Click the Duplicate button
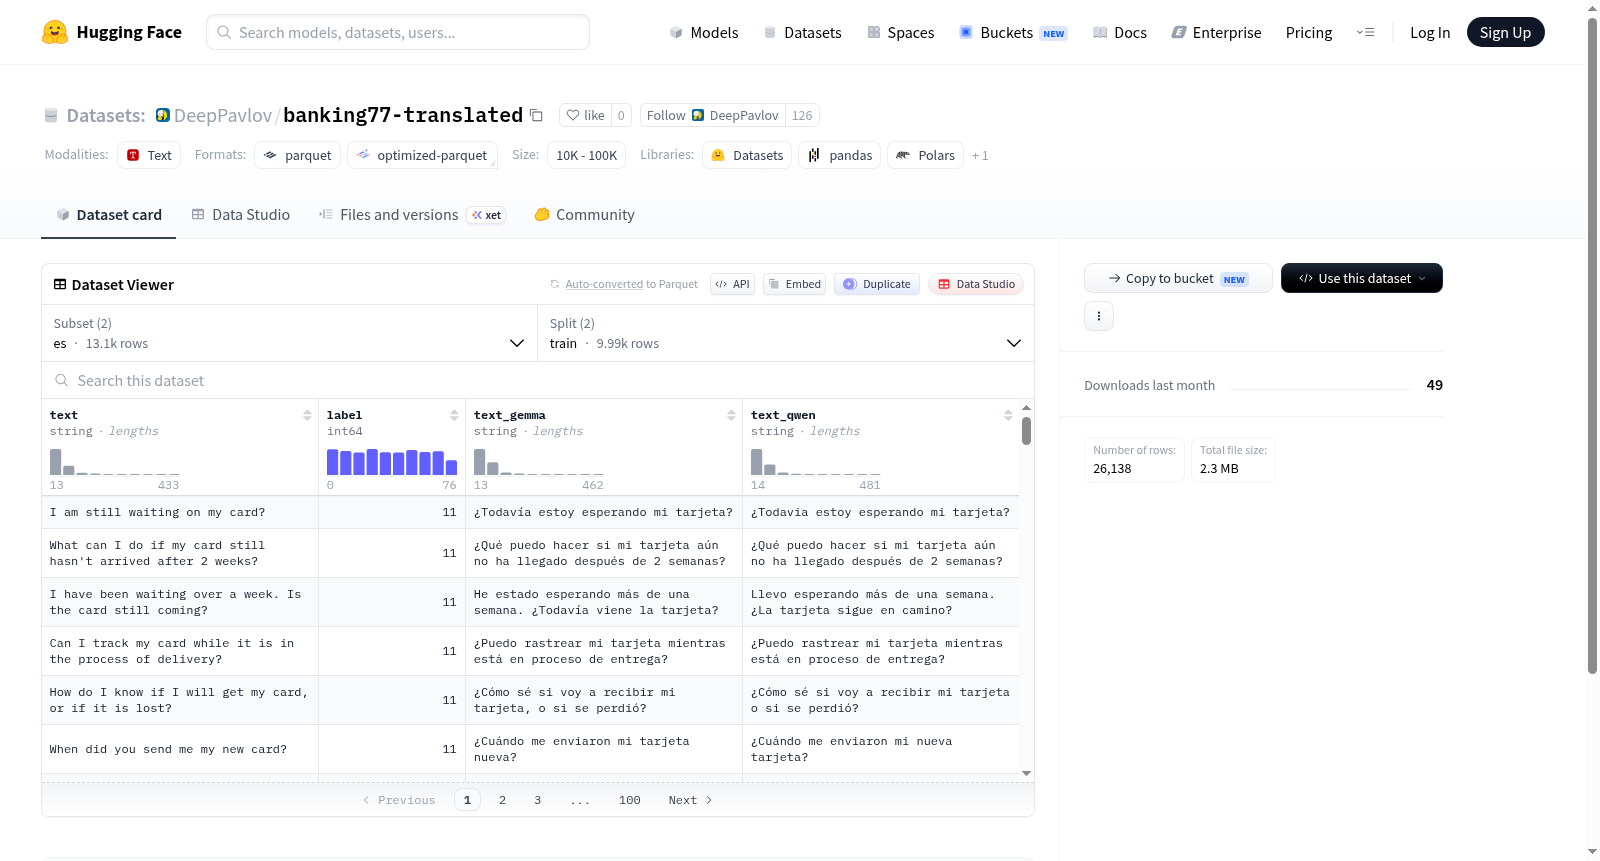 point(876,284)
